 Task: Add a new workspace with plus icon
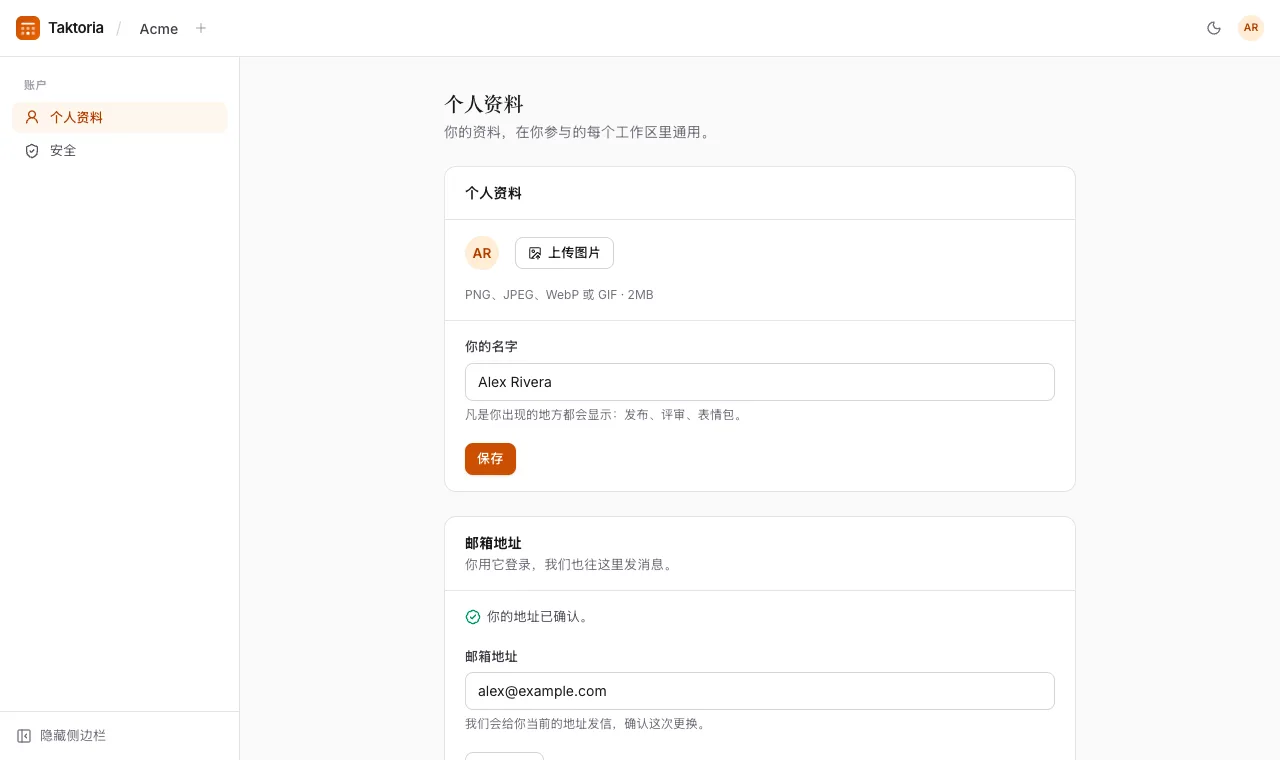(201, 28)
